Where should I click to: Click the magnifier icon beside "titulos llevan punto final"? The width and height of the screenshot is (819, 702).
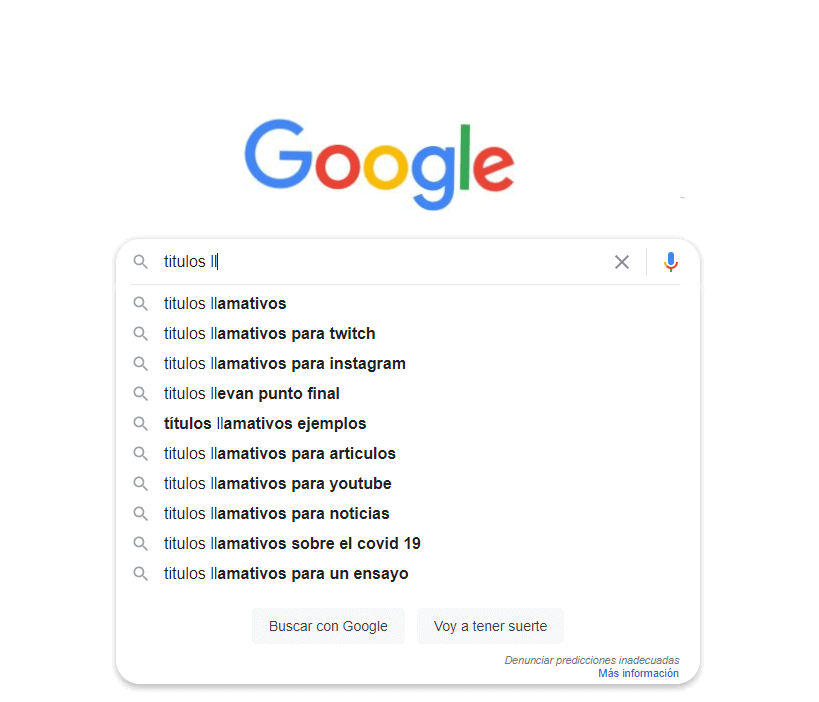point(141,394)
